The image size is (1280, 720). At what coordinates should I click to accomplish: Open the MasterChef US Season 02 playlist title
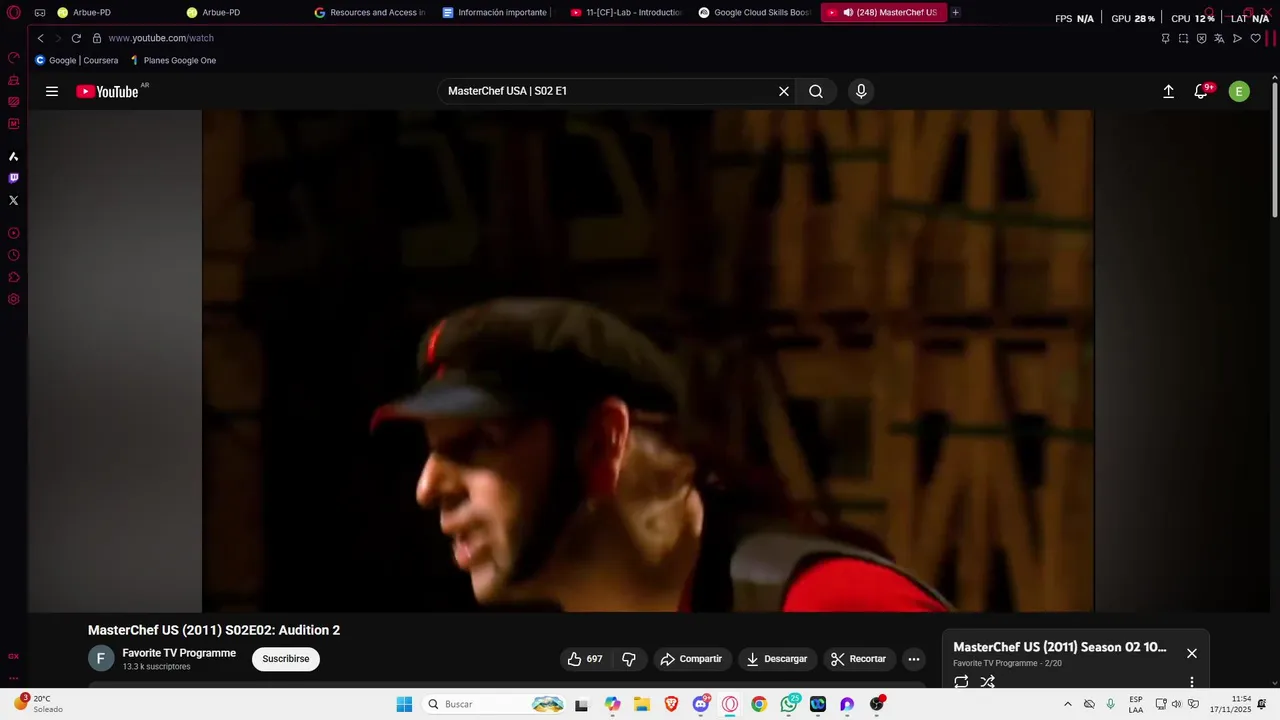[x=1060, y=647]
